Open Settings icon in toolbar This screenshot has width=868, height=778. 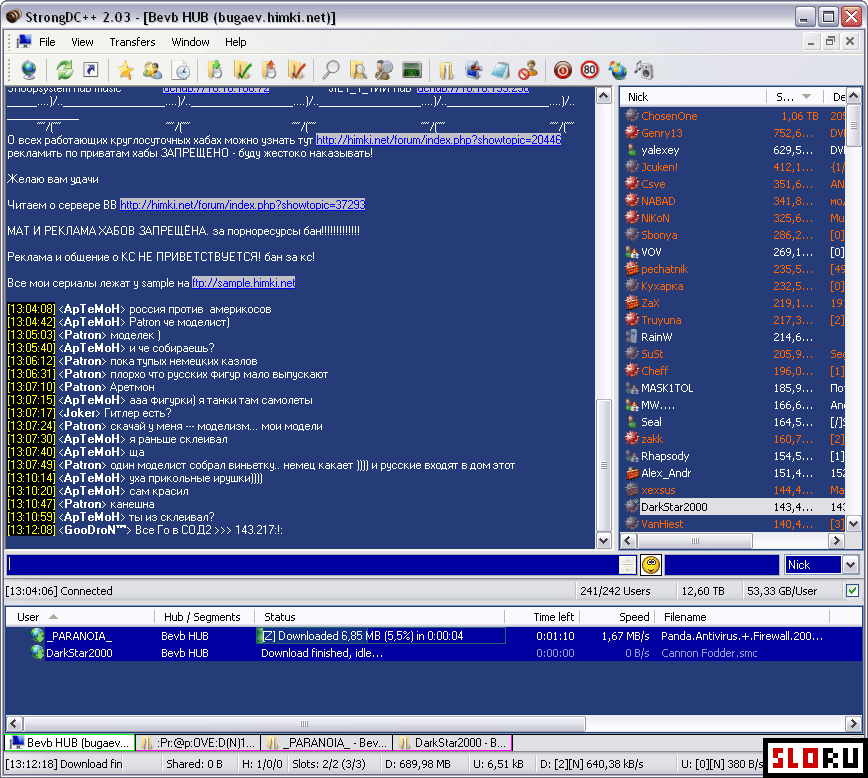point(474,70)
